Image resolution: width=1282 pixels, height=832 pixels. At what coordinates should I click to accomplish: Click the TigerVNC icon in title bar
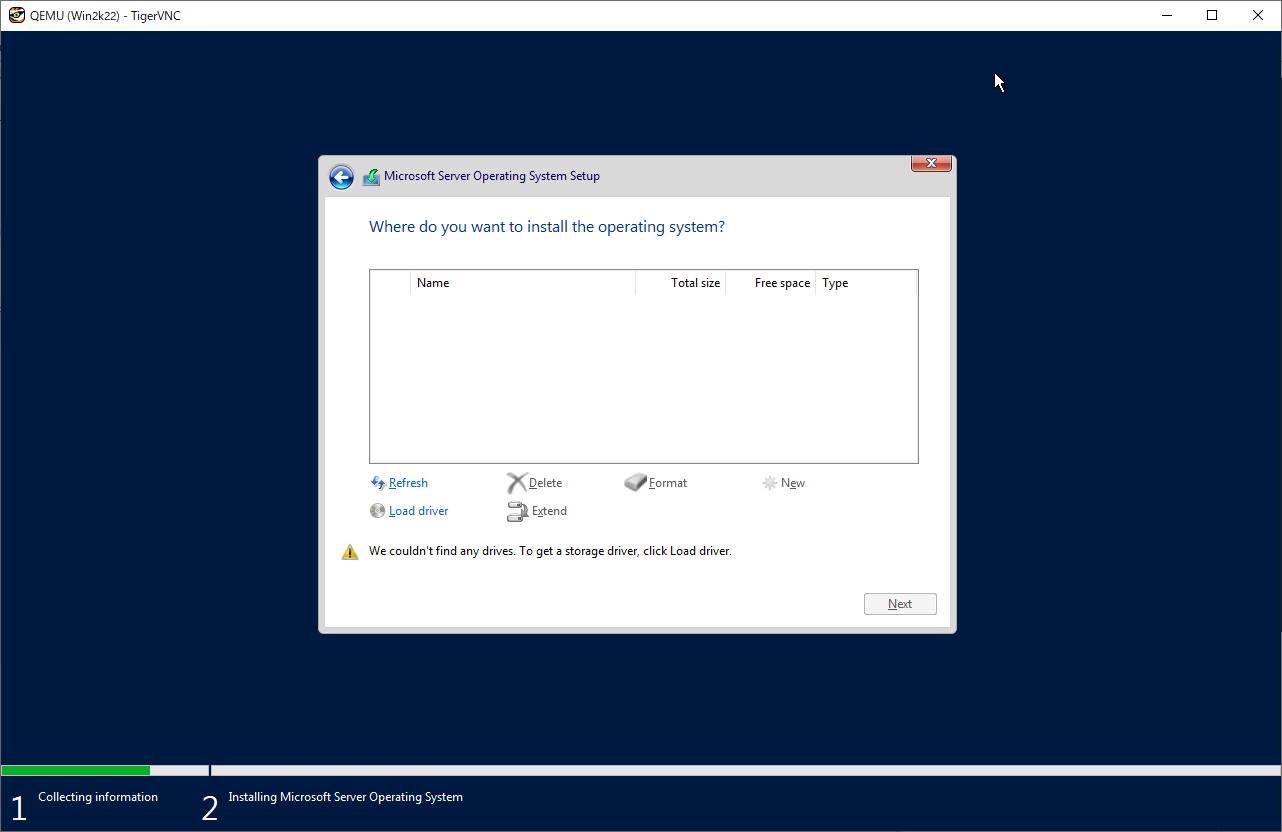(x=17, y=15)
